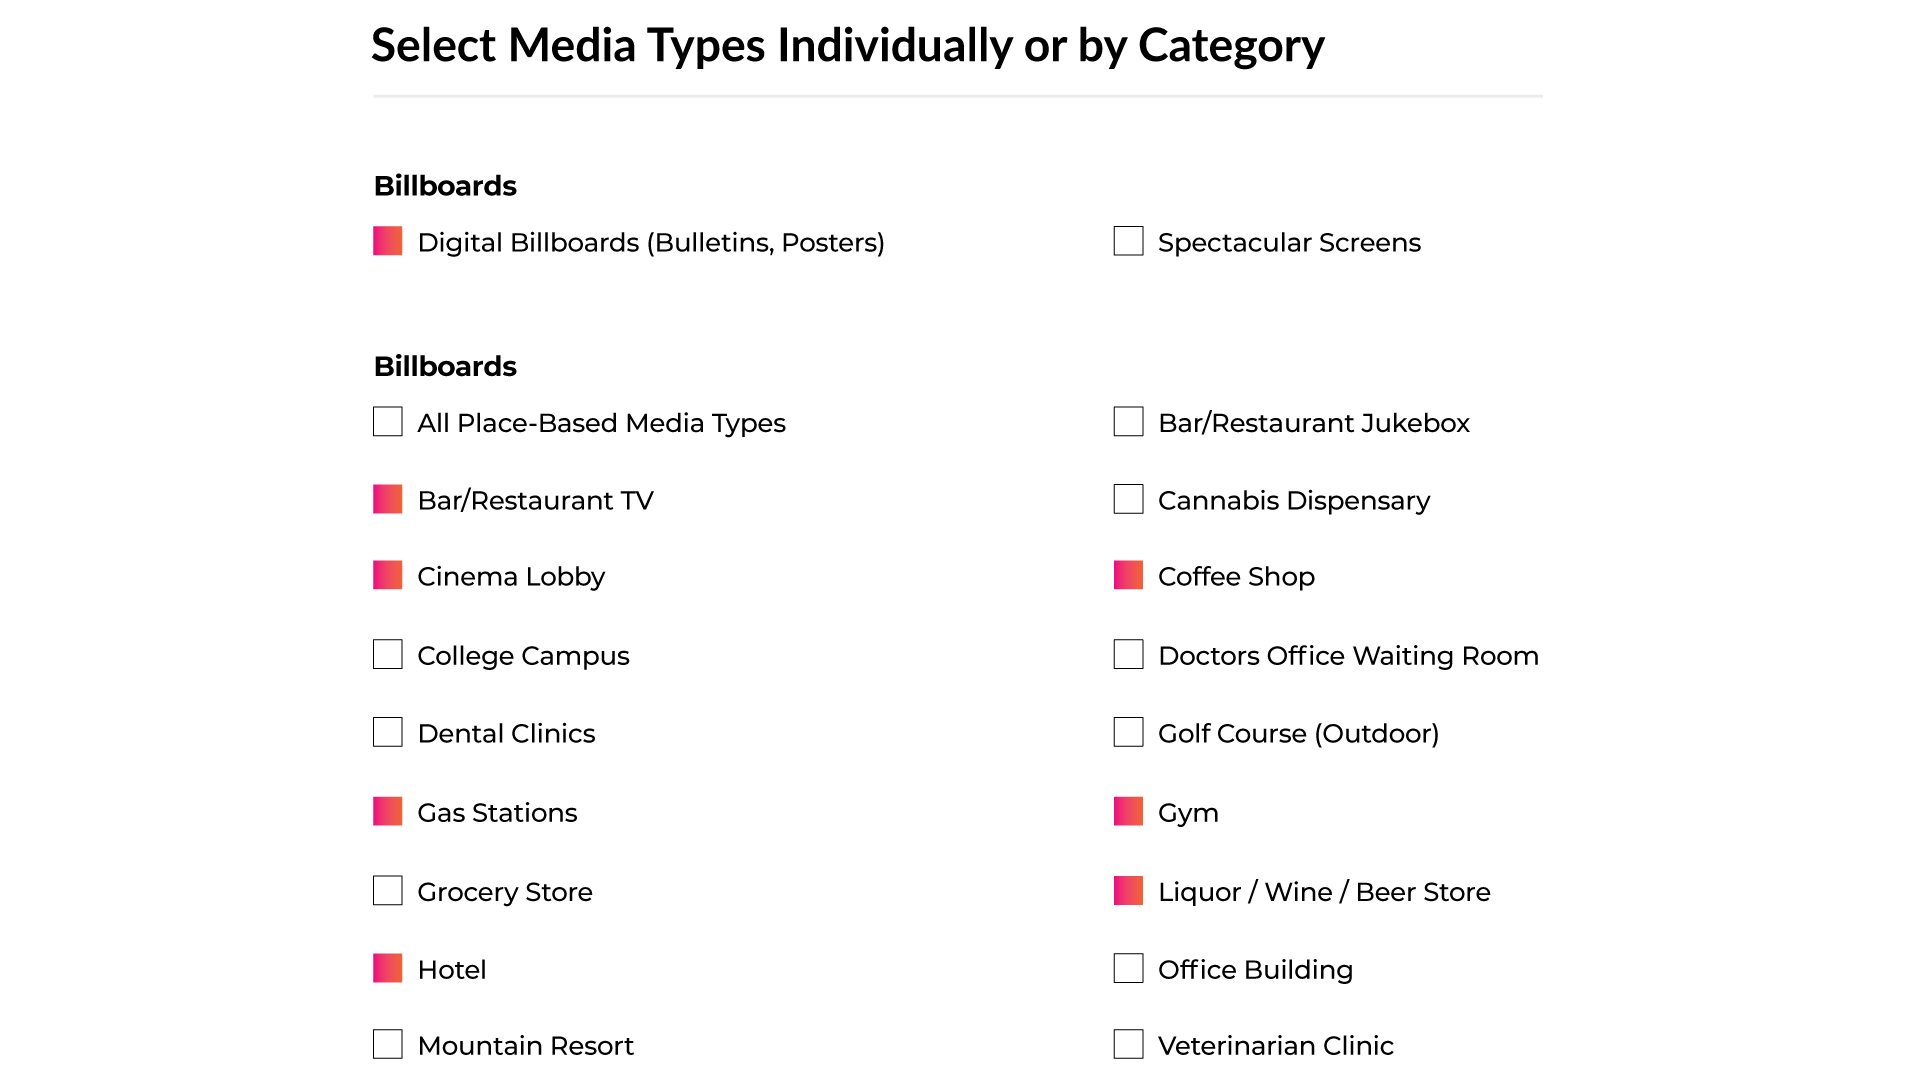Check the Spectacular Screens checkbox

pos(1128,241)
